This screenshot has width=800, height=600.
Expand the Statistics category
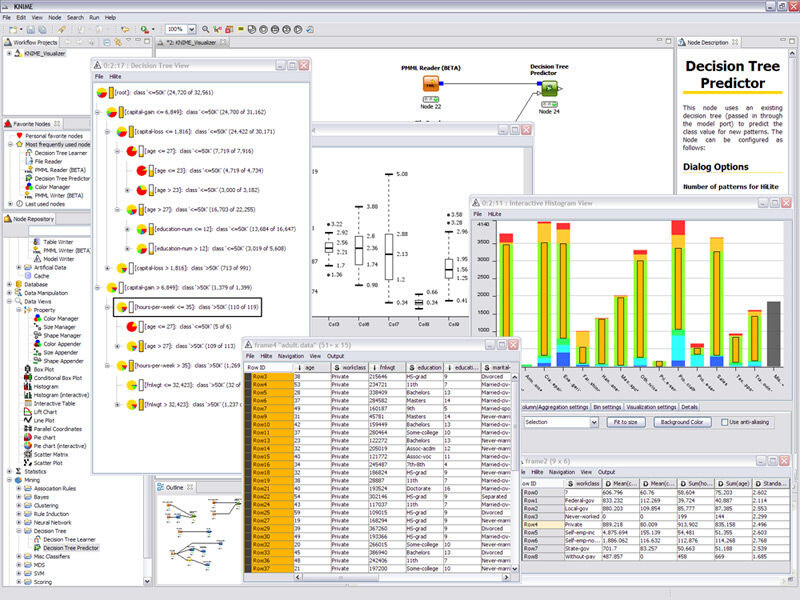pos(9,471)
